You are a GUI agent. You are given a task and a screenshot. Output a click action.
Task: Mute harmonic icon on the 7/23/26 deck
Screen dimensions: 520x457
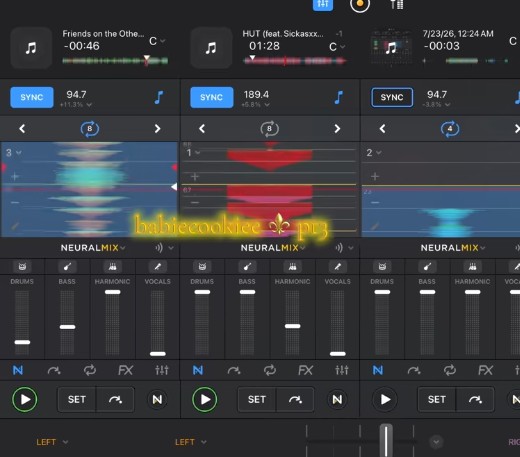click(473, 267)
